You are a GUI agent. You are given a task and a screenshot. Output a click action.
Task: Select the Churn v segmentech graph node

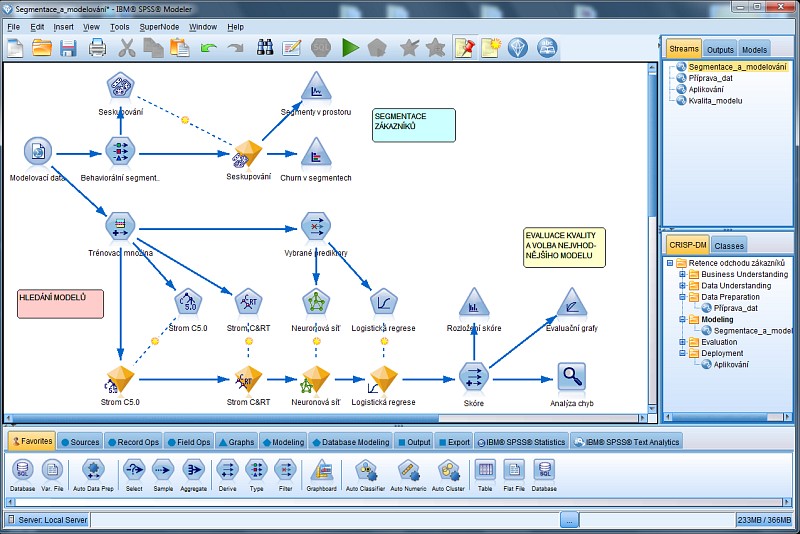coord(316,151)
